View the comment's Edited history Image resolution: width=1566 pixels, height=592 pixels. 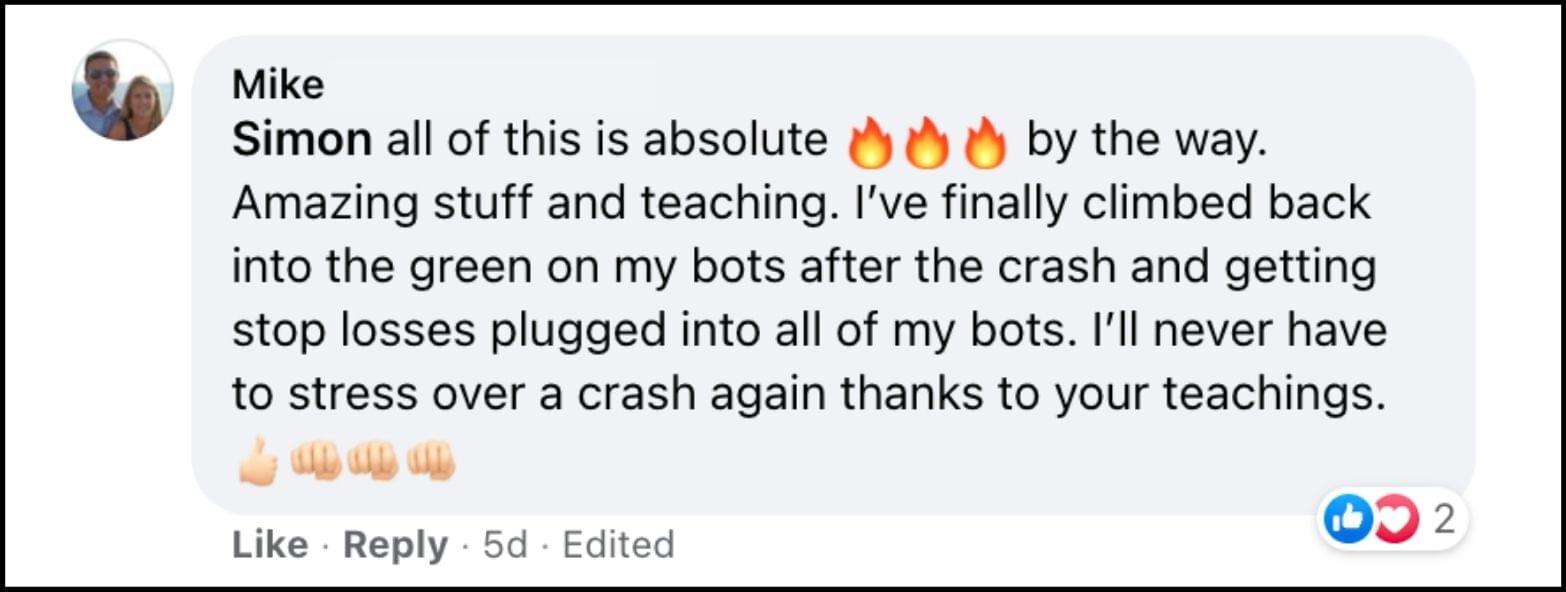point(618,545)
